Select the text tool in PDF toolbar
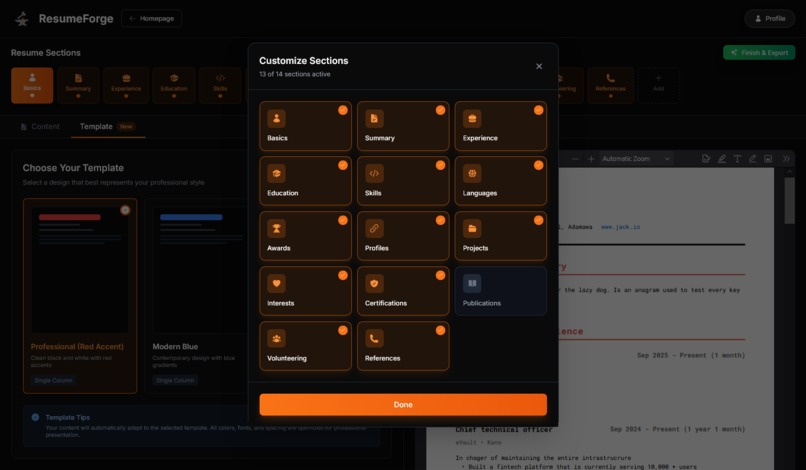 [x=737, y=159]
